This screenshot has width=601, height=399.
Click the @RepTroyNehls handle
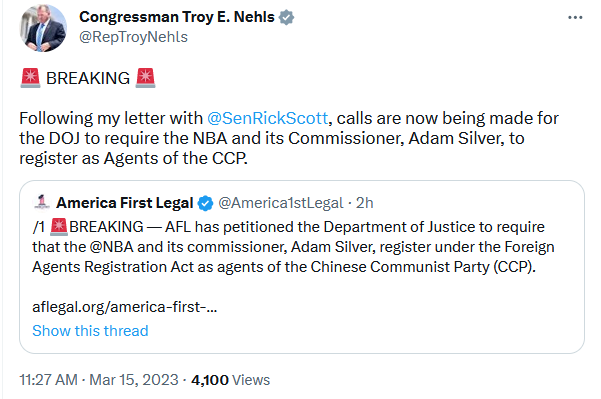(133, 37)
